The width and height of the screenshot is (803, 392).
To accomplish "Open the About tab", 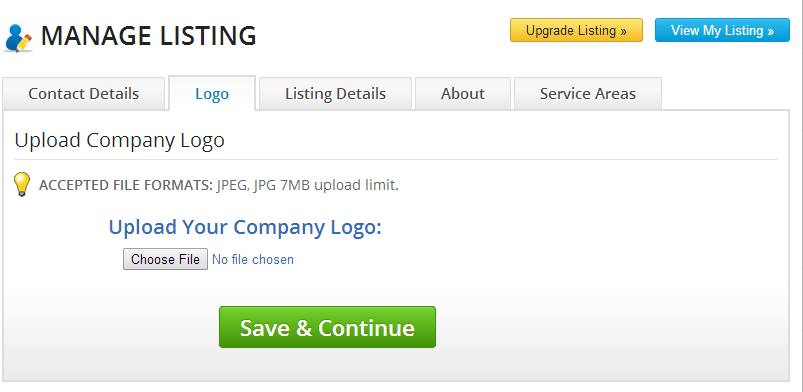I will click(x=463, y=94).
